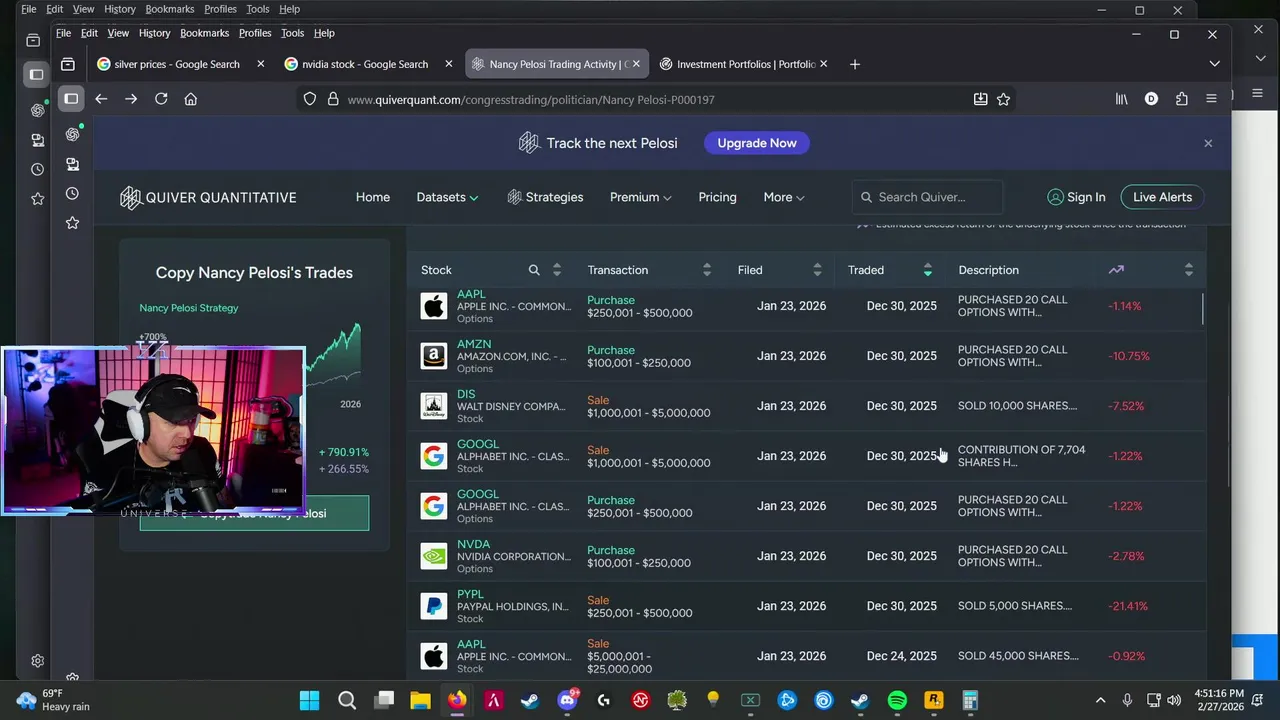Show site security padlock info
This screenshot has height=720, width=1280.
point(333,99)
